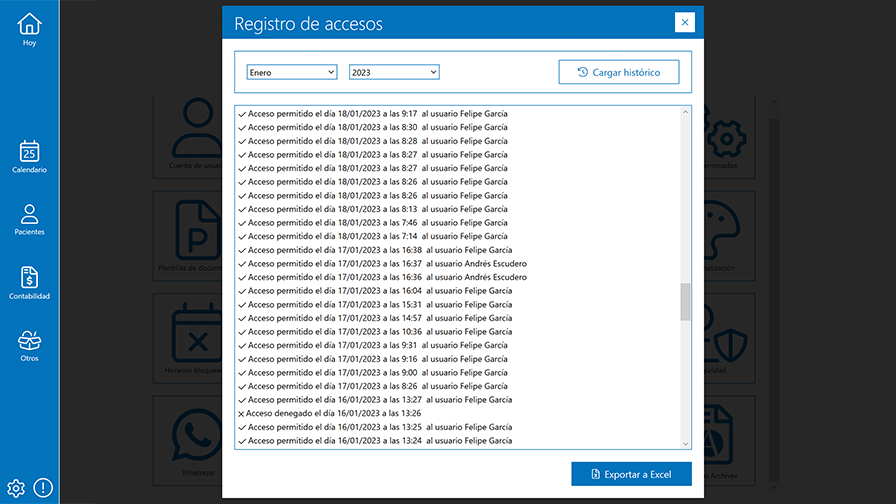The width and height of the screenshot is (896, 504).
Task: Select entry 17/01/2023 a las 16:38
Action: pos(375,250)
